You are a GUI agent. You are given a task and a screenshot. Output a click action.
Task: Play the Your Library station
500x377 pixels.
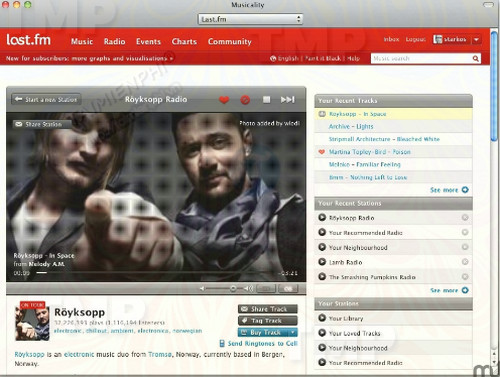click(x=322, y=318)
